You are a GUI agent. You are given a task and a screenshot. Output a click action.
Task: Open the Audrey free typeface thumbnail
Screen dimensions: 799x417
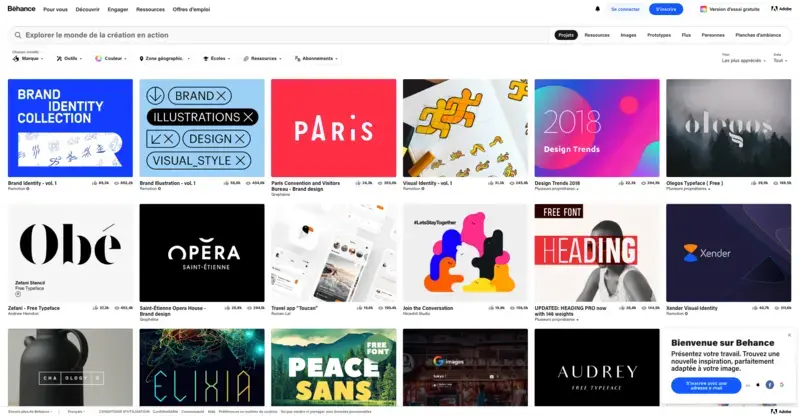click(597, 367)
